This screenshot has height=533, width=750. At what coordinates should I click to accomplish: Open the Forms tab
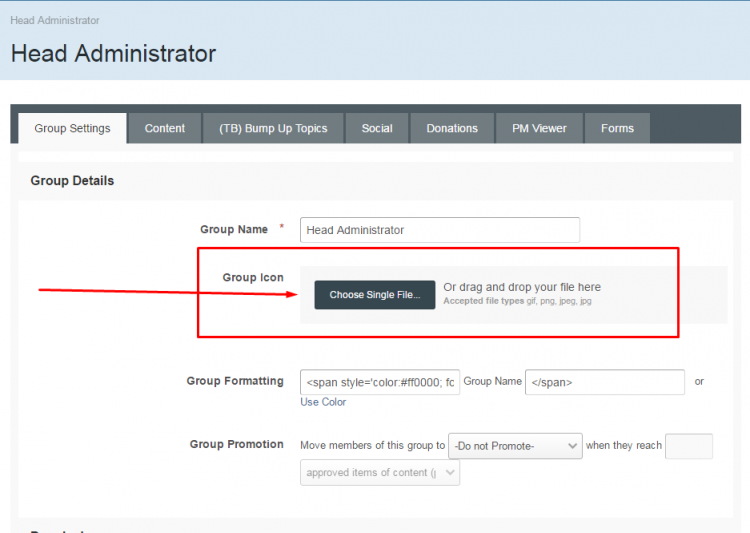[x=617, y=128]
